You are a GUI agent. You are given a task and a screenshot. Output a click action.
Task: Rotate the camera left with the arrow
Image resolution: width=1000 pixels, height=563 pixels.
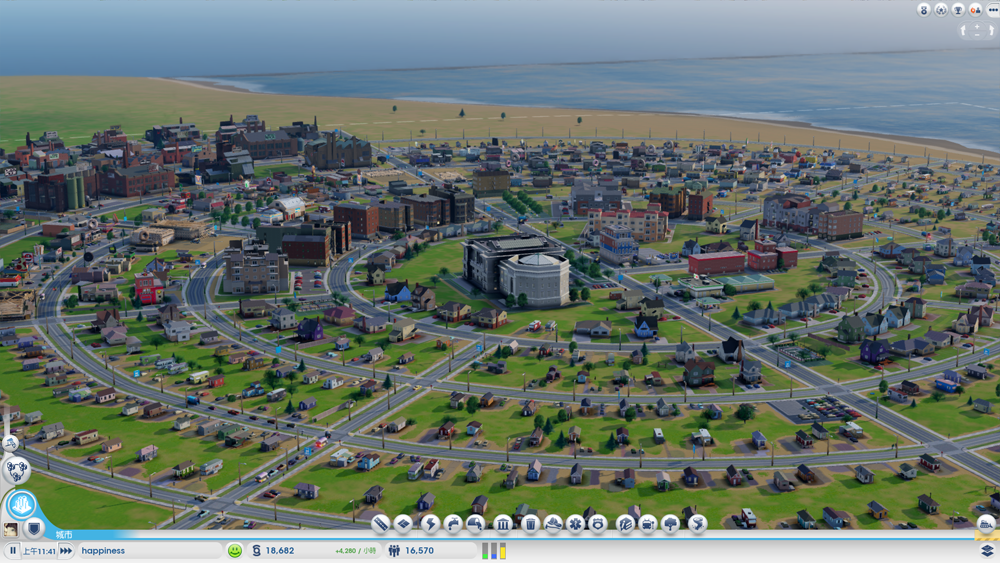click(964, 30)
